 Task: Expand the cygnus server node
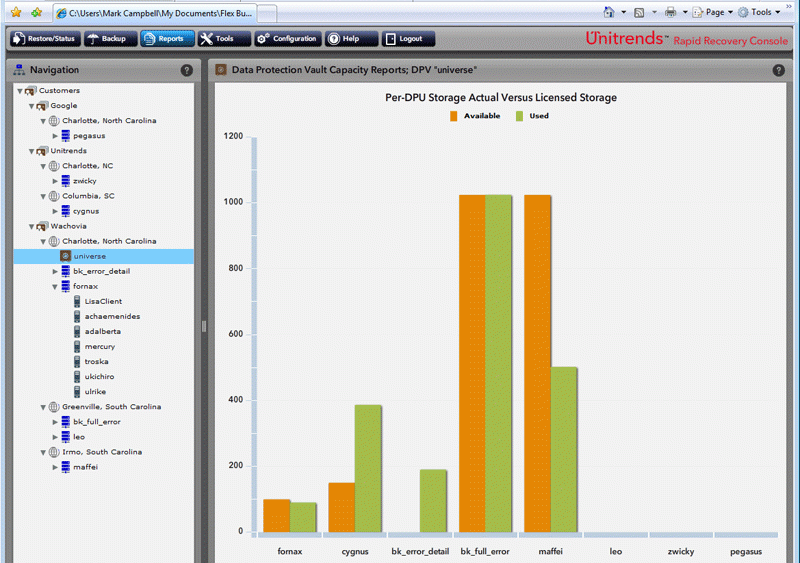coord(55,211)
